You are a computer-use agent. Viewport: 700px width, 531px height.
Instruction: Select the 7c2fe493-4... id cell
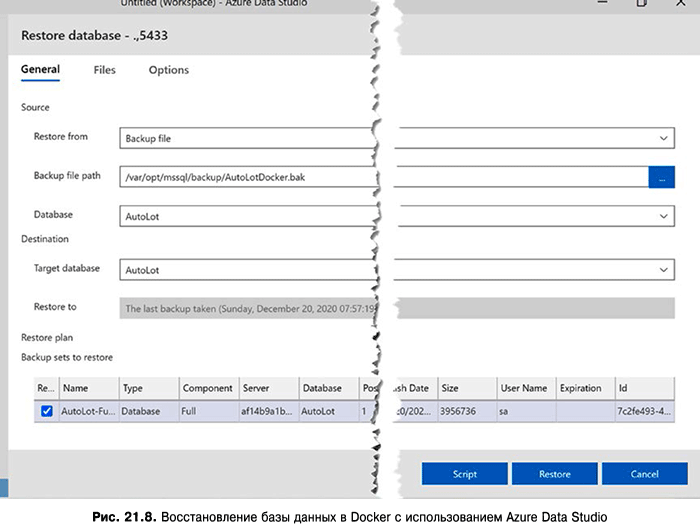coord(645,411)
